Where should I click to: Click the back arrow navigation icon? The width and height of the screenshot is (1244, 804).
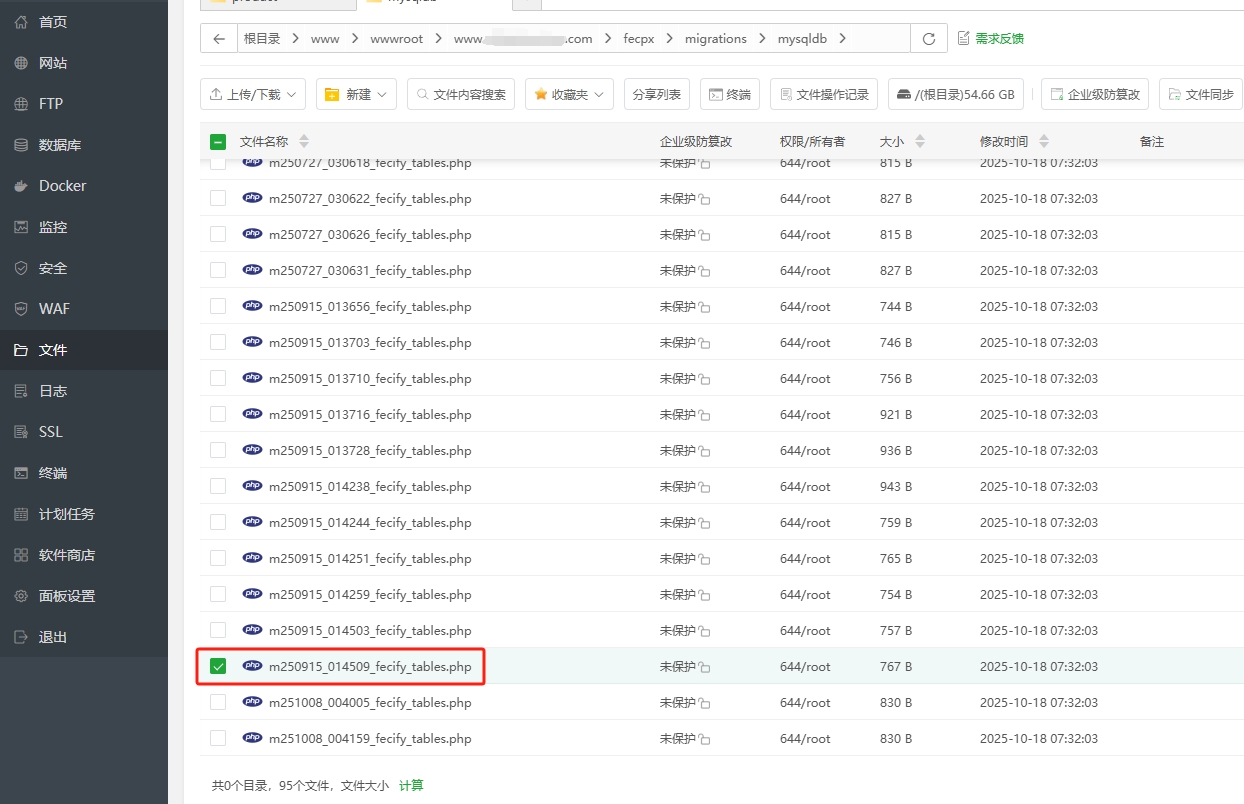218,39
